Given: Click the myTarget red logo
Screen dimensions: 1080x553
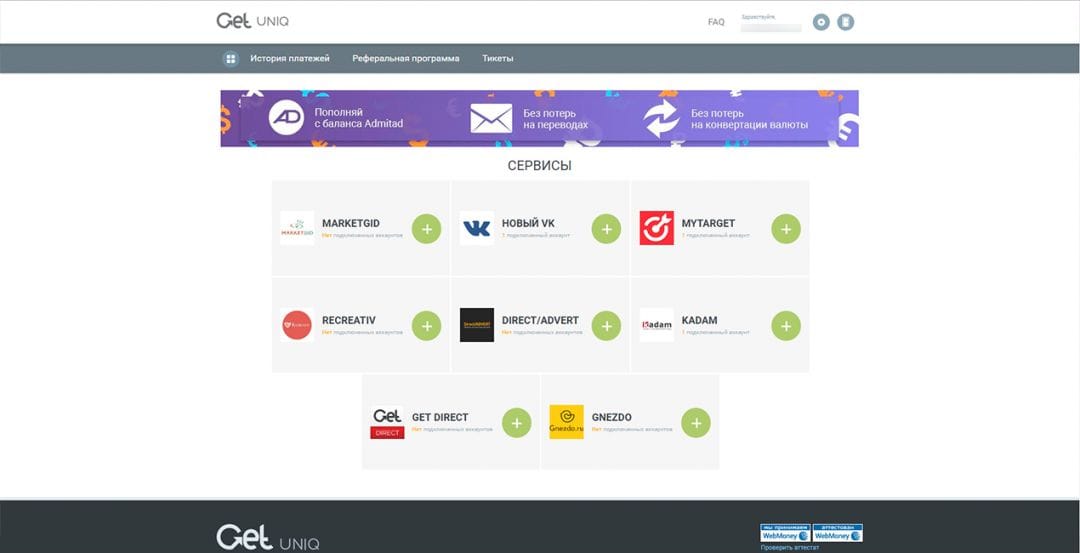Looking at the screenshot, I should (656, 229).
